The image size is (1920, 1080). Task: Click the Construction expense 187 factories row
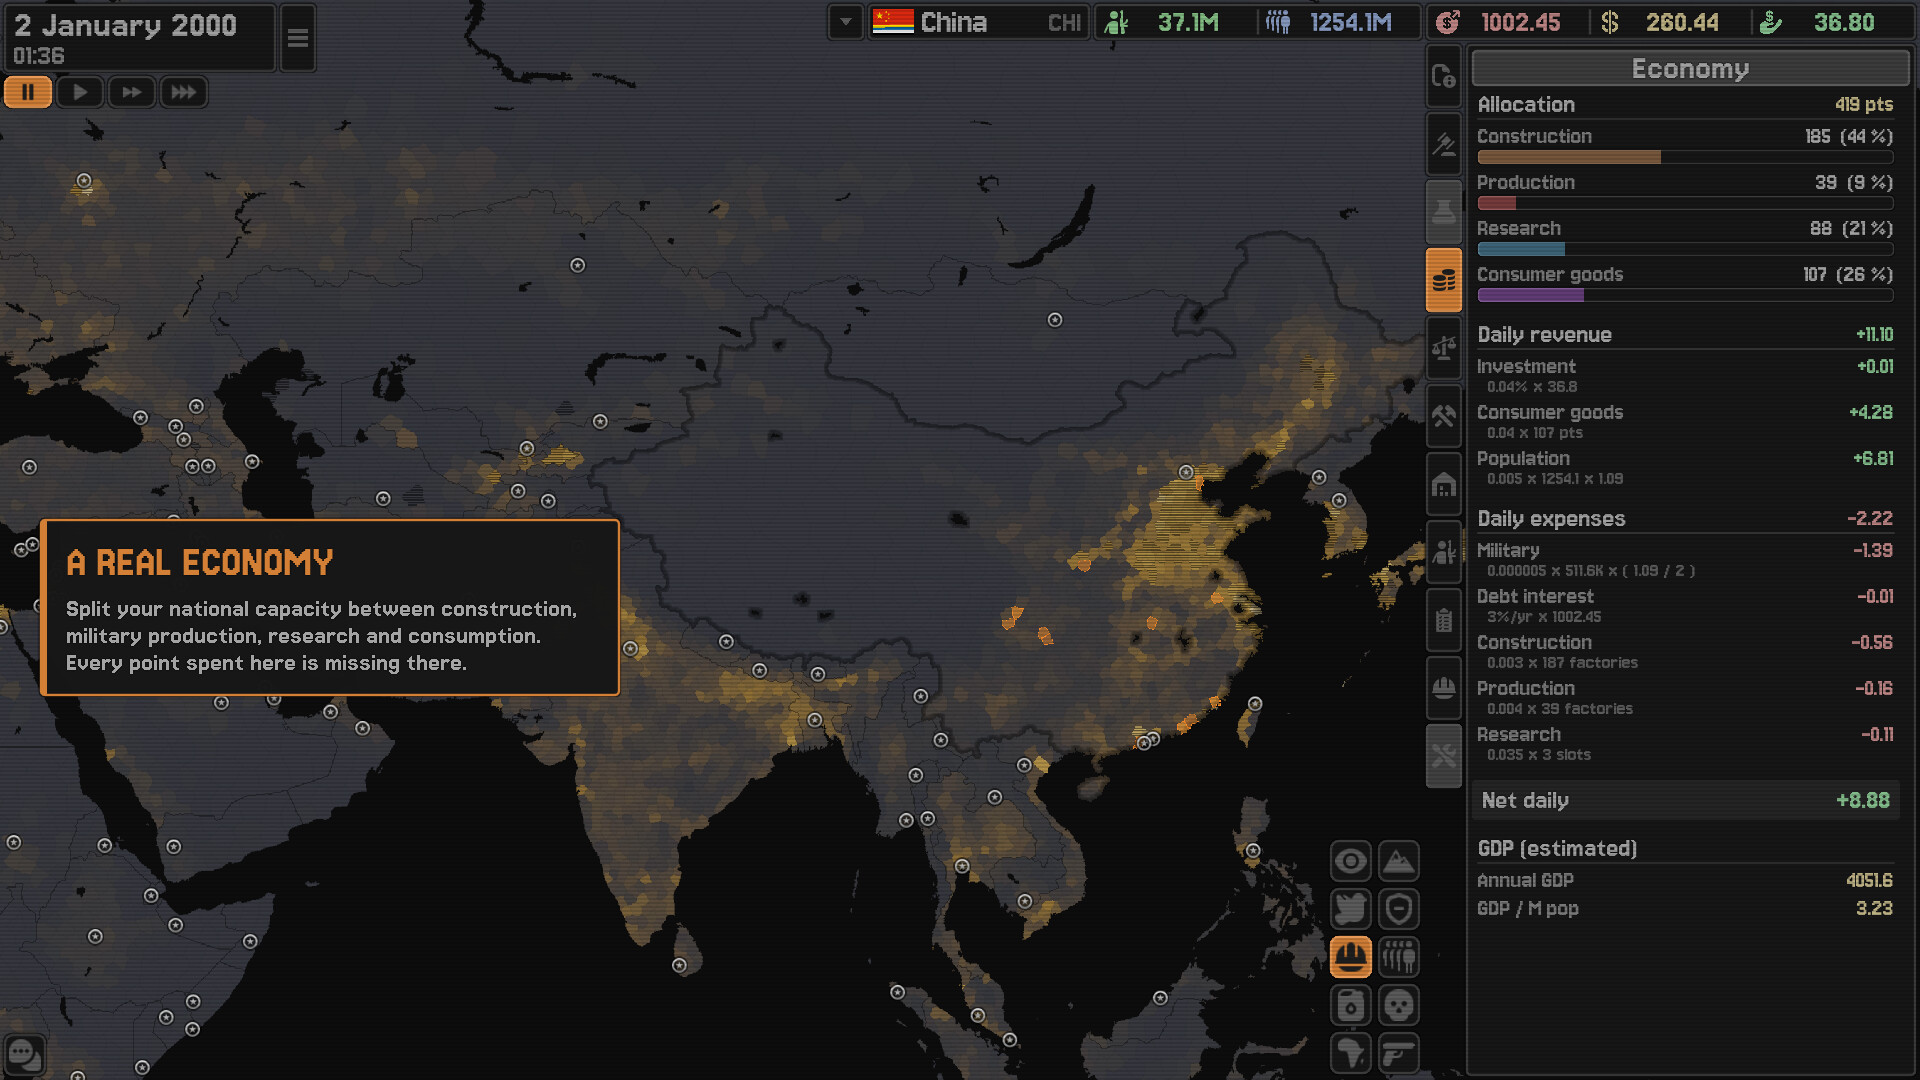coord(1685,651)
